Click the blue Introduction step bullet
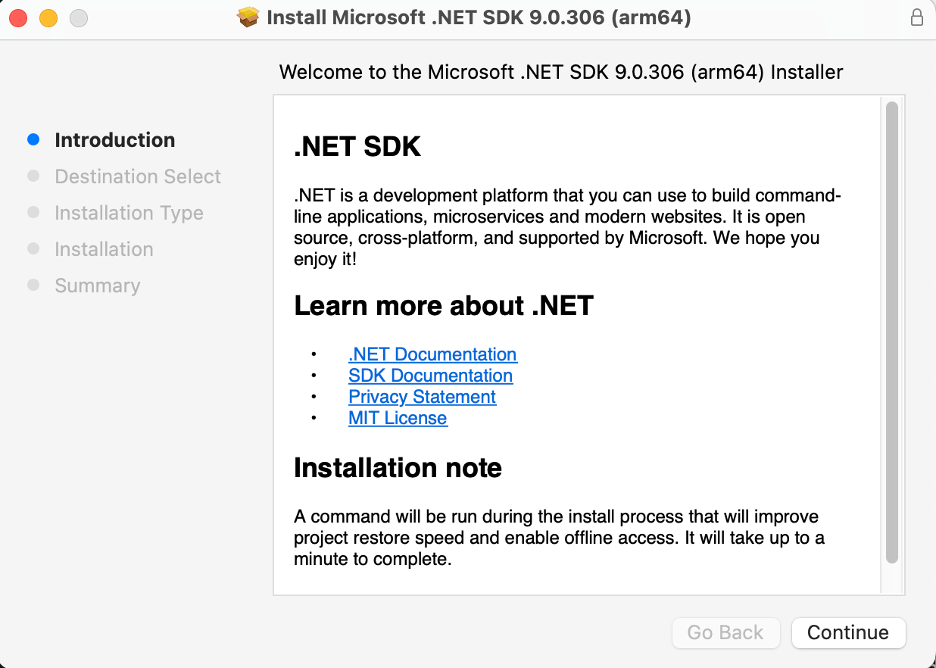Screen dimensions: 936x668 coord(33,140)
